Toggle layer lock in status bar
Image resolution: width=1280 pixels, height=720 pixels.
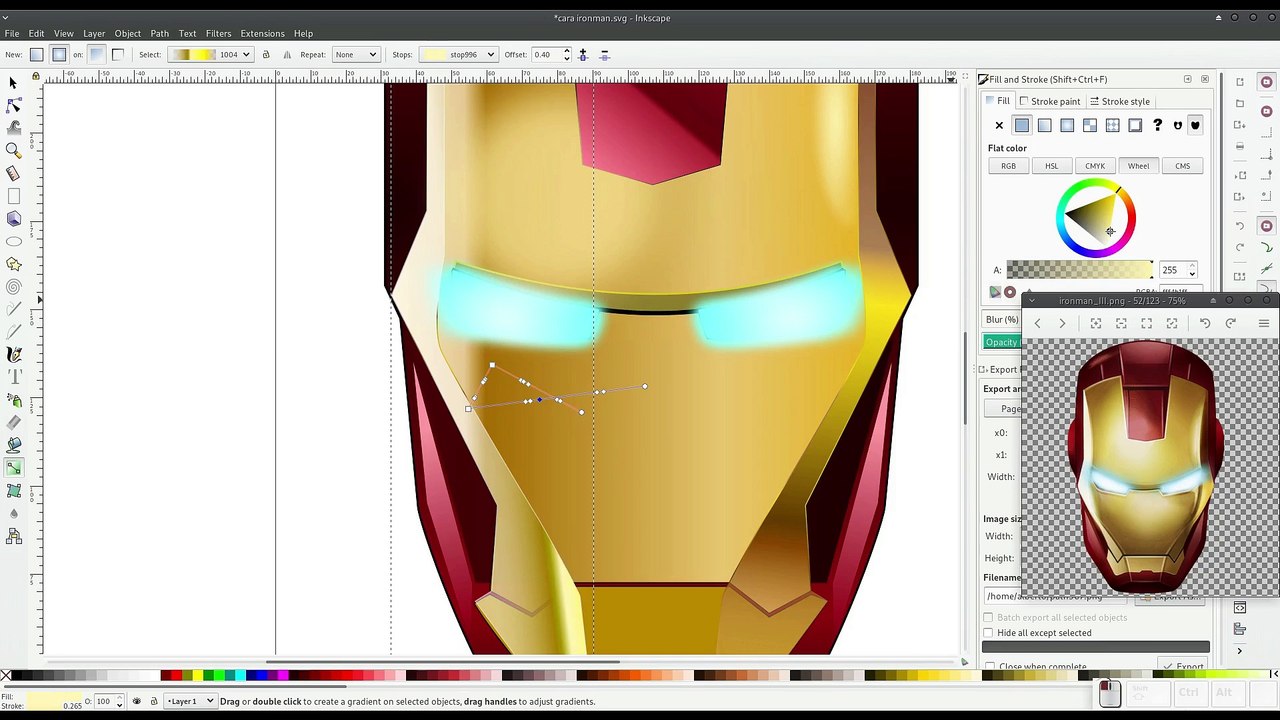[153, 701]
